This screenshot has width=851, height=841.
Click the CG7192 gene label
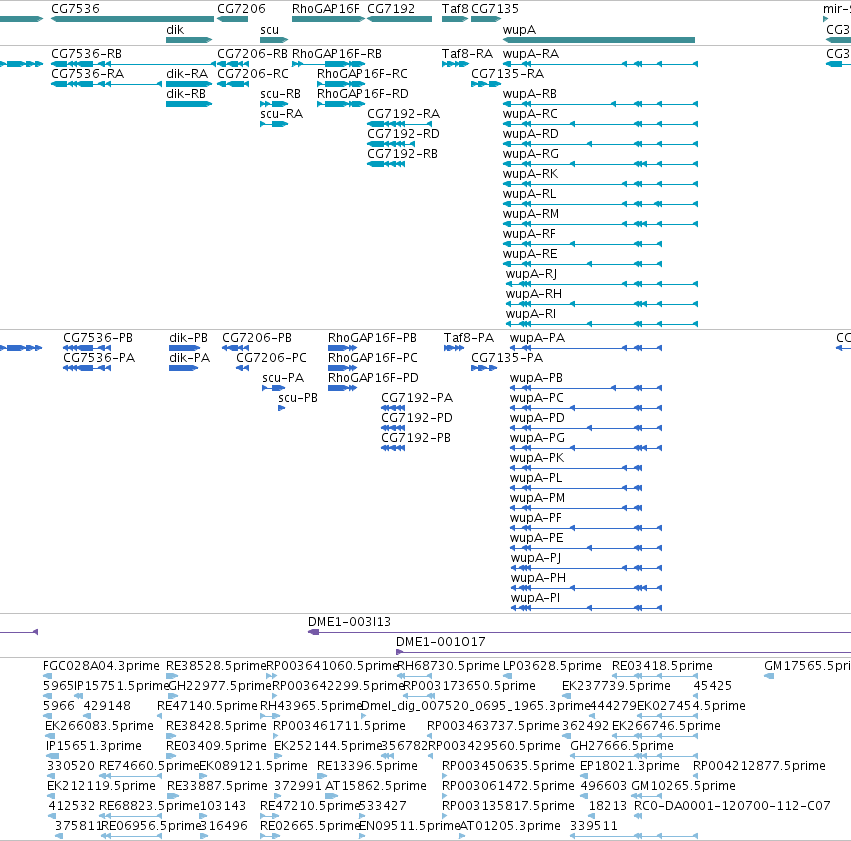click(x=391, y=9)
